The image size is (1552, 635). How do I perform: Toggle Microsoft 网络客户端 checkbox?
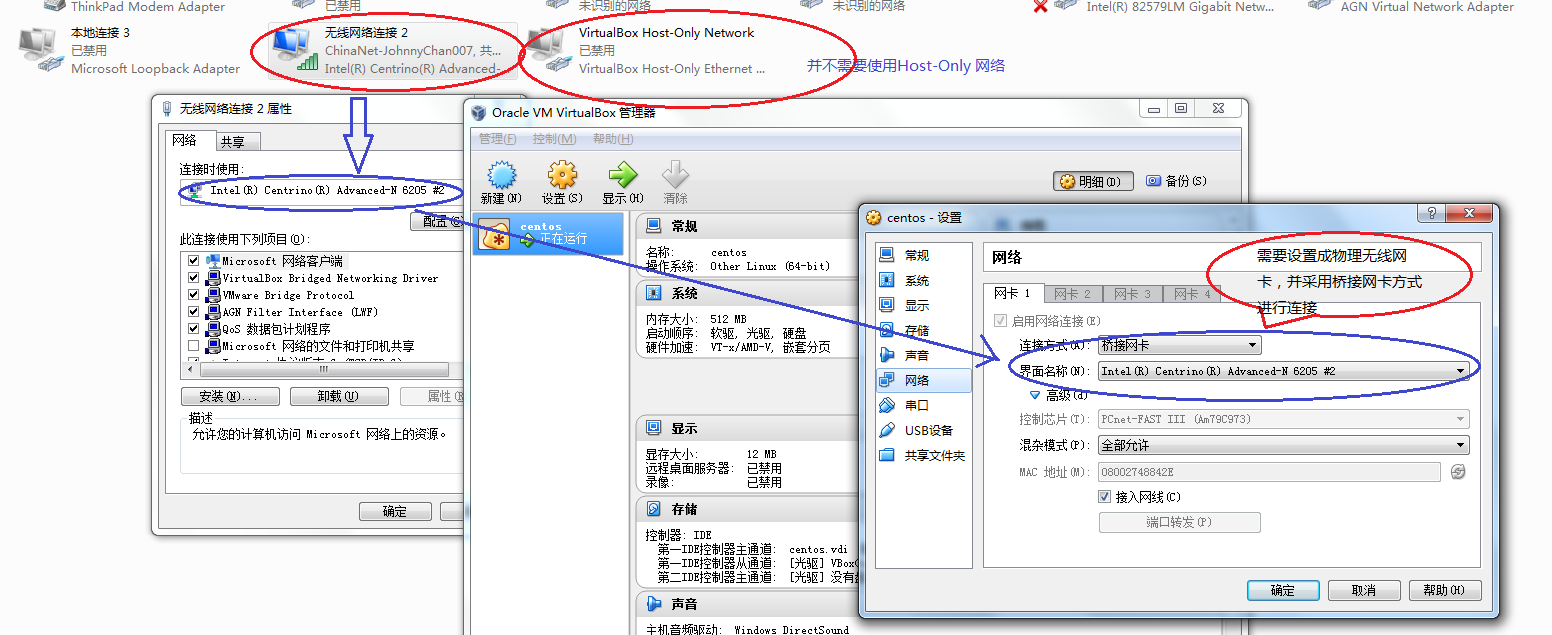pyautogui.click(x=194, y=261)
